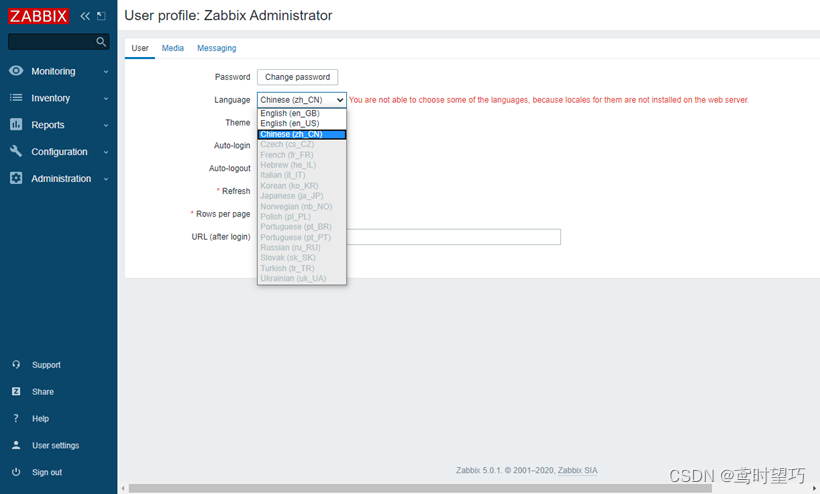The height and width of the screenshot is (494, 820).
Task: Click the Change password button
Action: 298,77
